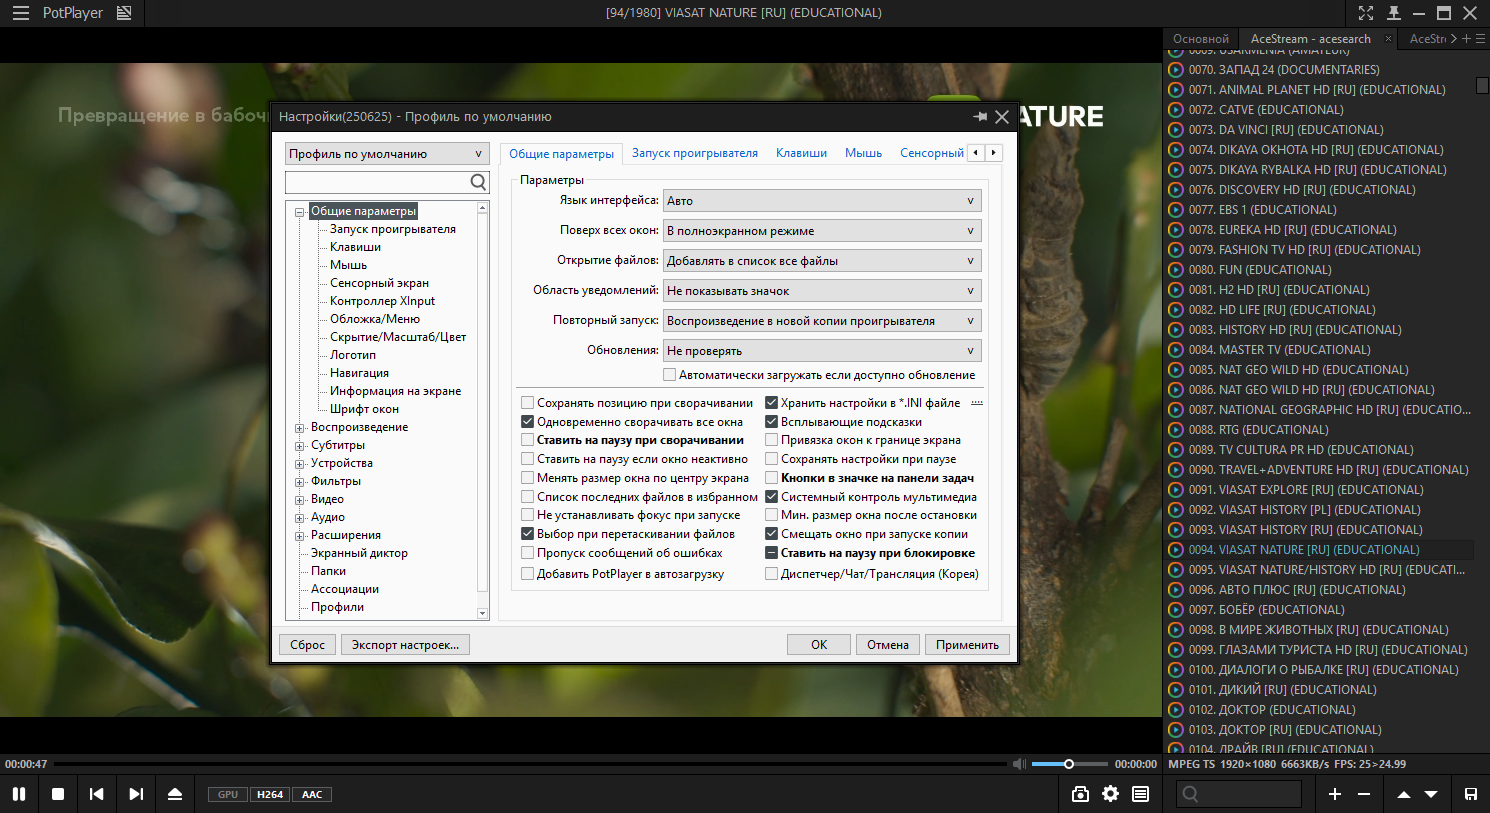Click the settings search input field
Viewport: 1490px width, 813px height.
377,182
